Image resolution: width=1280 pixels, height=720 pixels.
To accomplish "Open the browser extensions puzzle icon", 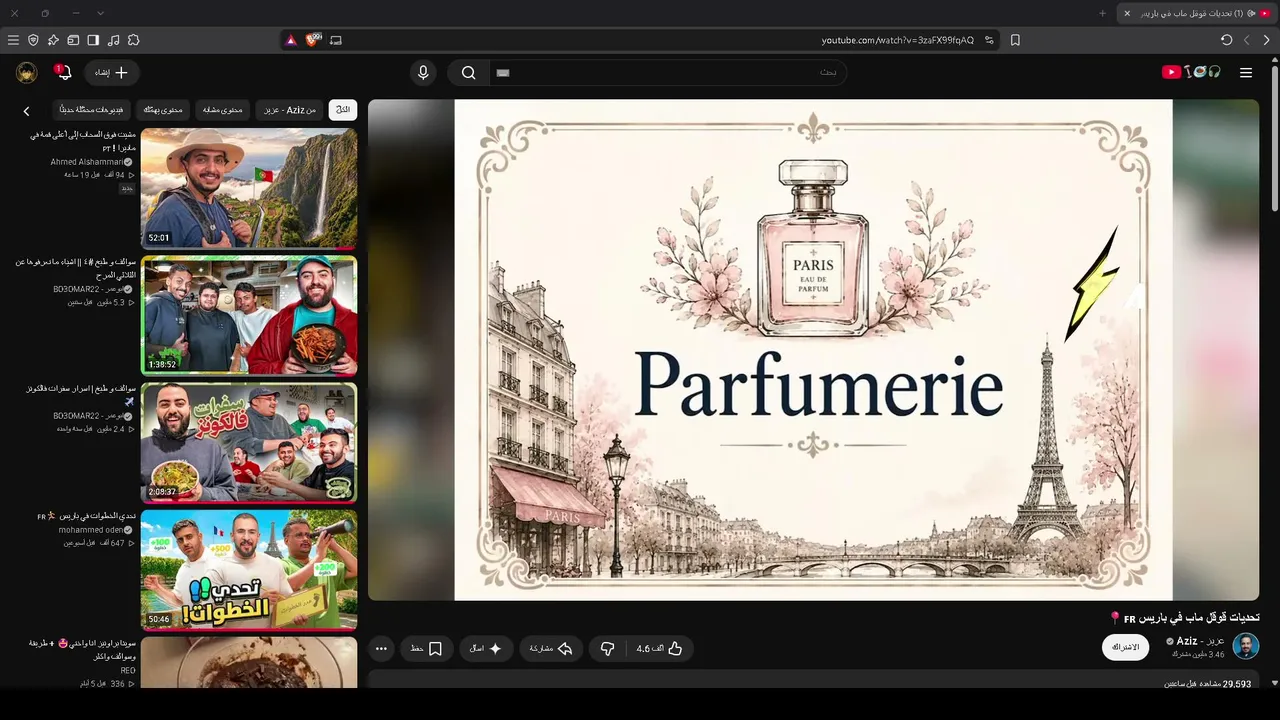I will point(133,40).
